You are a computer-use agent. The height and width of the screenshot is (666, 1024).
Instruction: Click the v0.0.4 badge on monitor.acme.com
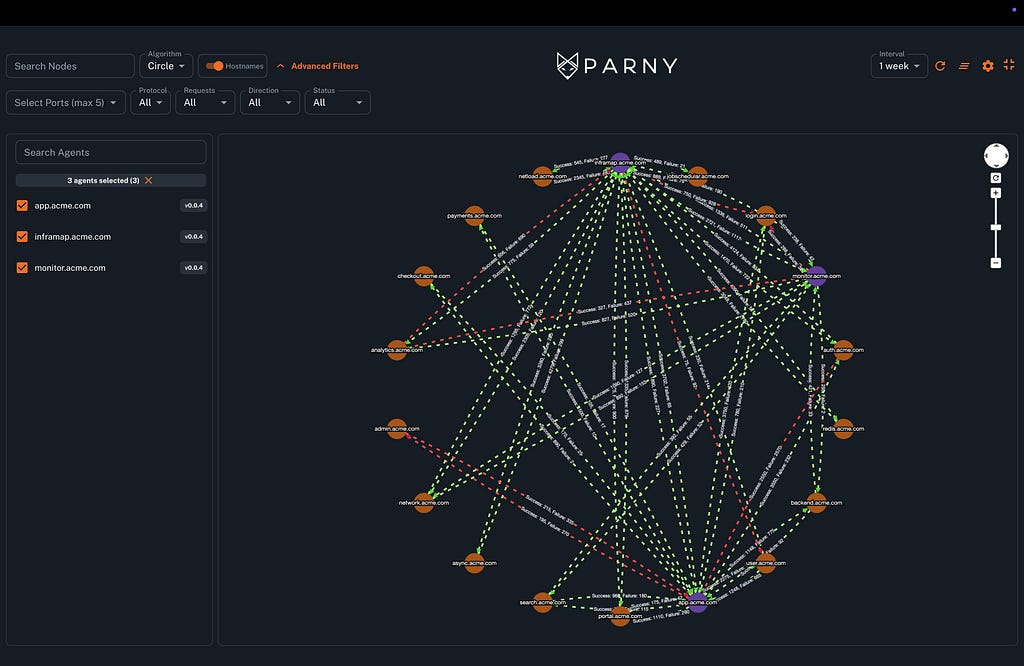(193, 268)
